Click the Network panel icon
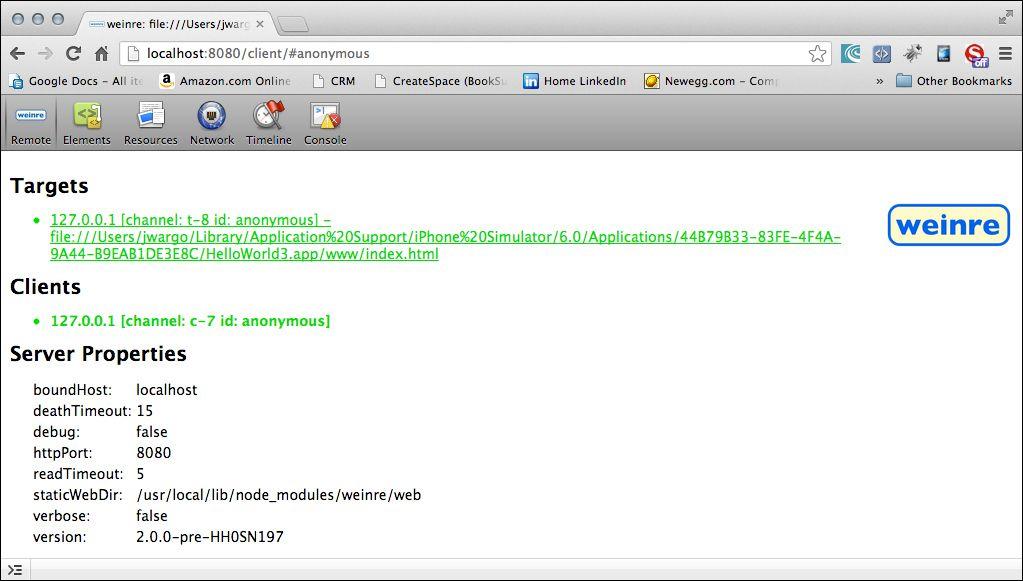Viewport: 1023px width, 581px height. (x=212, y=122)
